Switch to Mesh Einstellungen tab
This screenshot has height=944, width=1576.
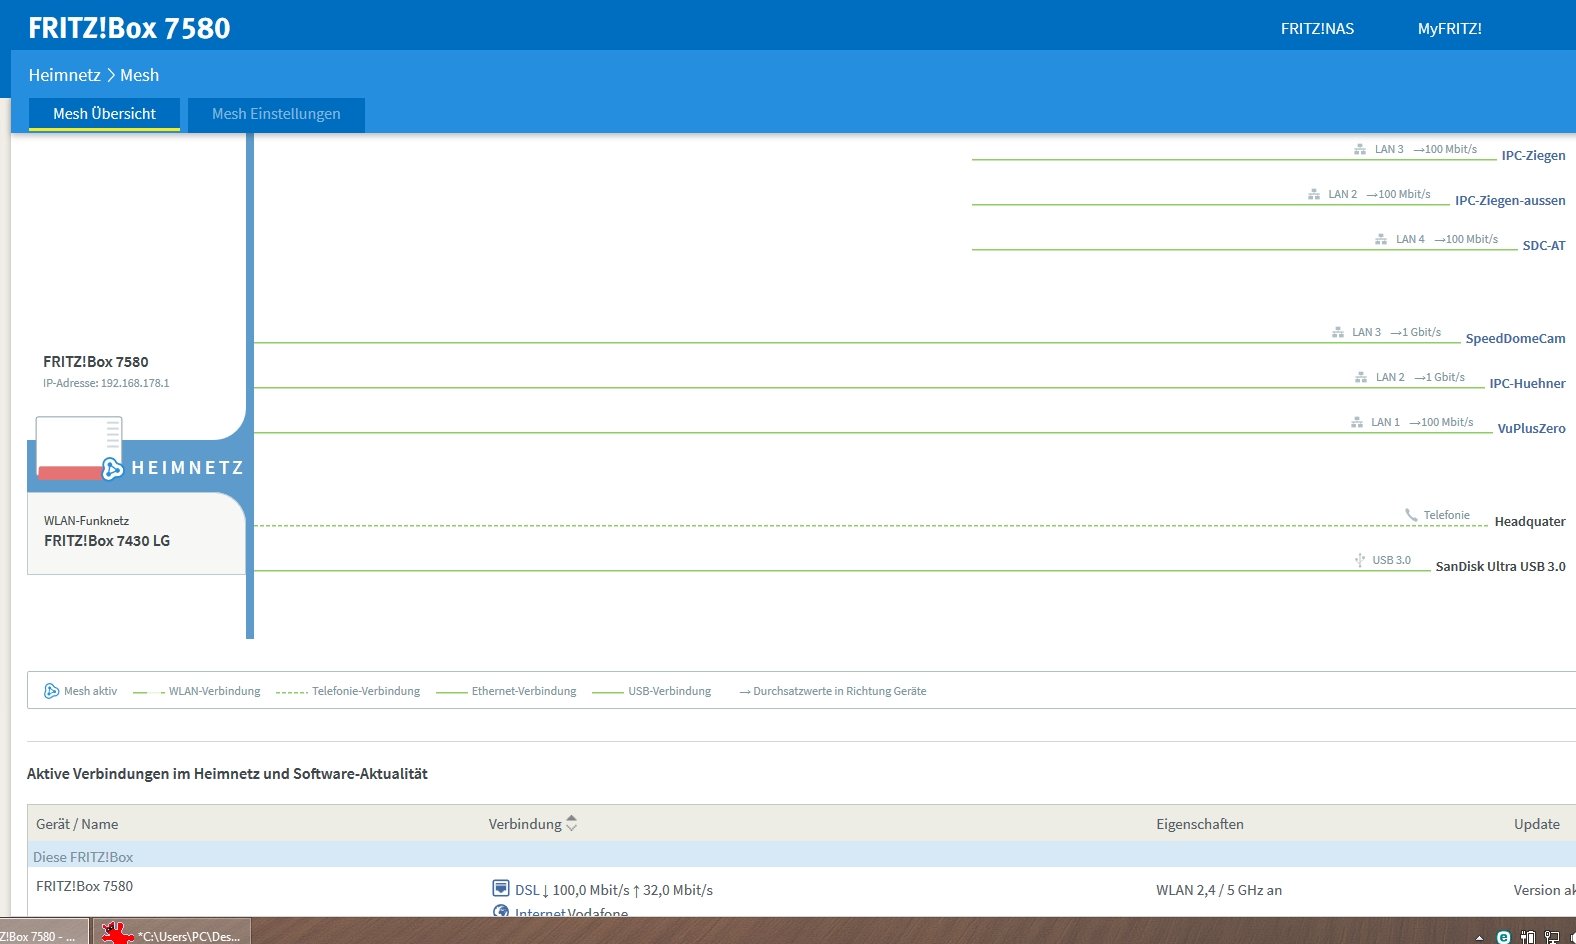coord(276,114)
